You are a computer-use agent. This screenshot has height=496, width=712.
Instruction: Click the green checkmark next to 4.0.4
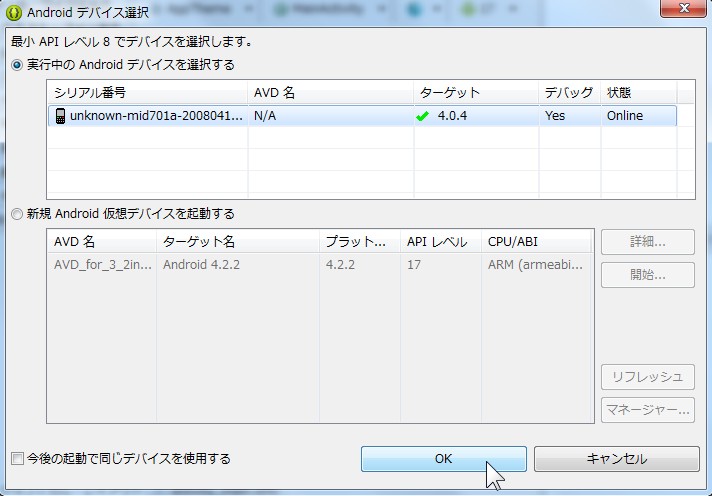[422, 116]
